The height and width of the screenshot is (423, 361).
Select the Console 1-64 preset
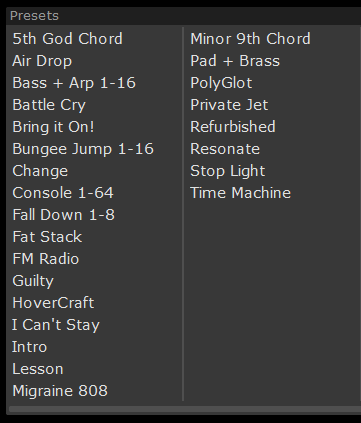63,193
